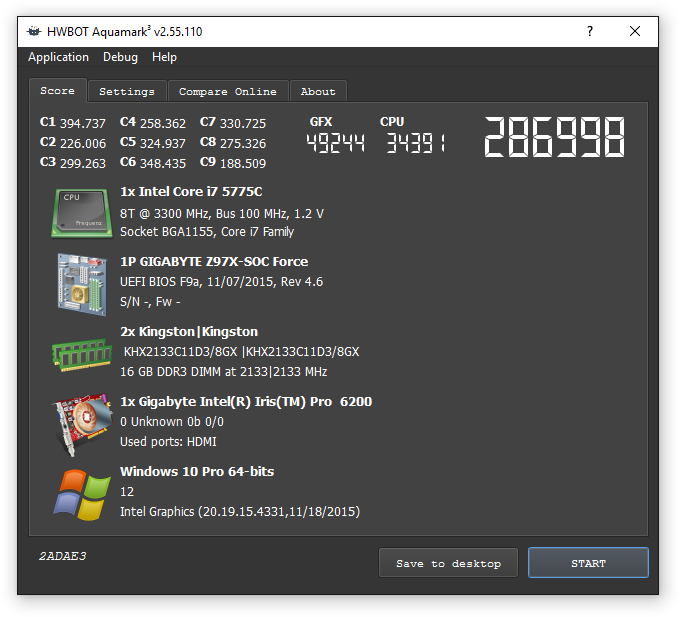Click the heading Gigabyte Intel(R) Iris(TM) Pro 6200

pos(246,402)
